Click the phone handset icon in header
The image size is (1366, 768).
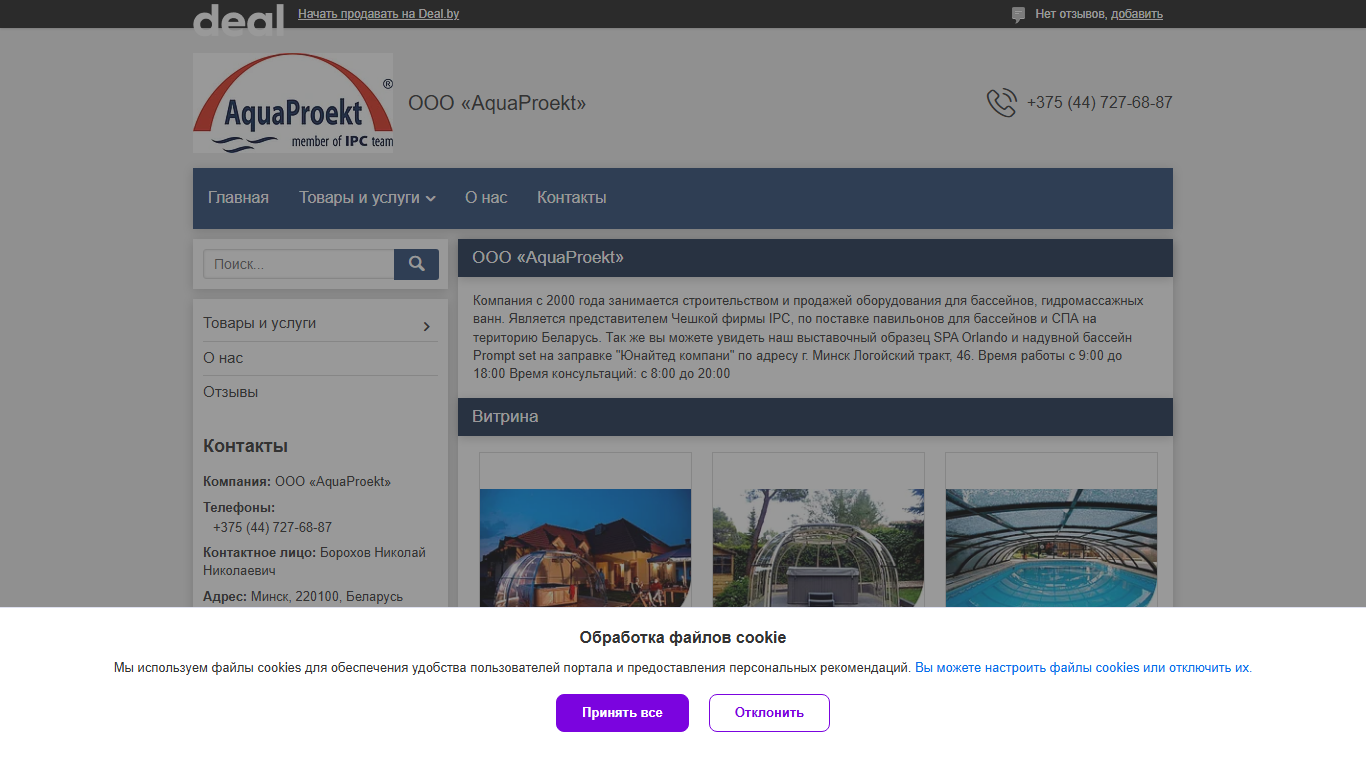pos(1001,103)
